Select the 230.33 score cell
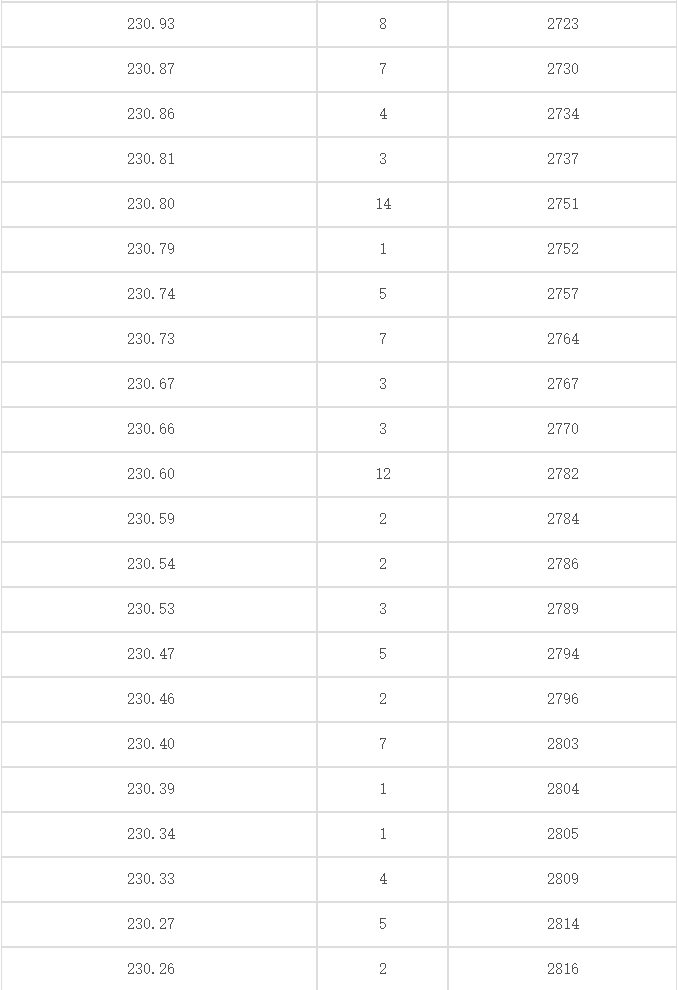The image size is (678, 990). pos(151,879)
